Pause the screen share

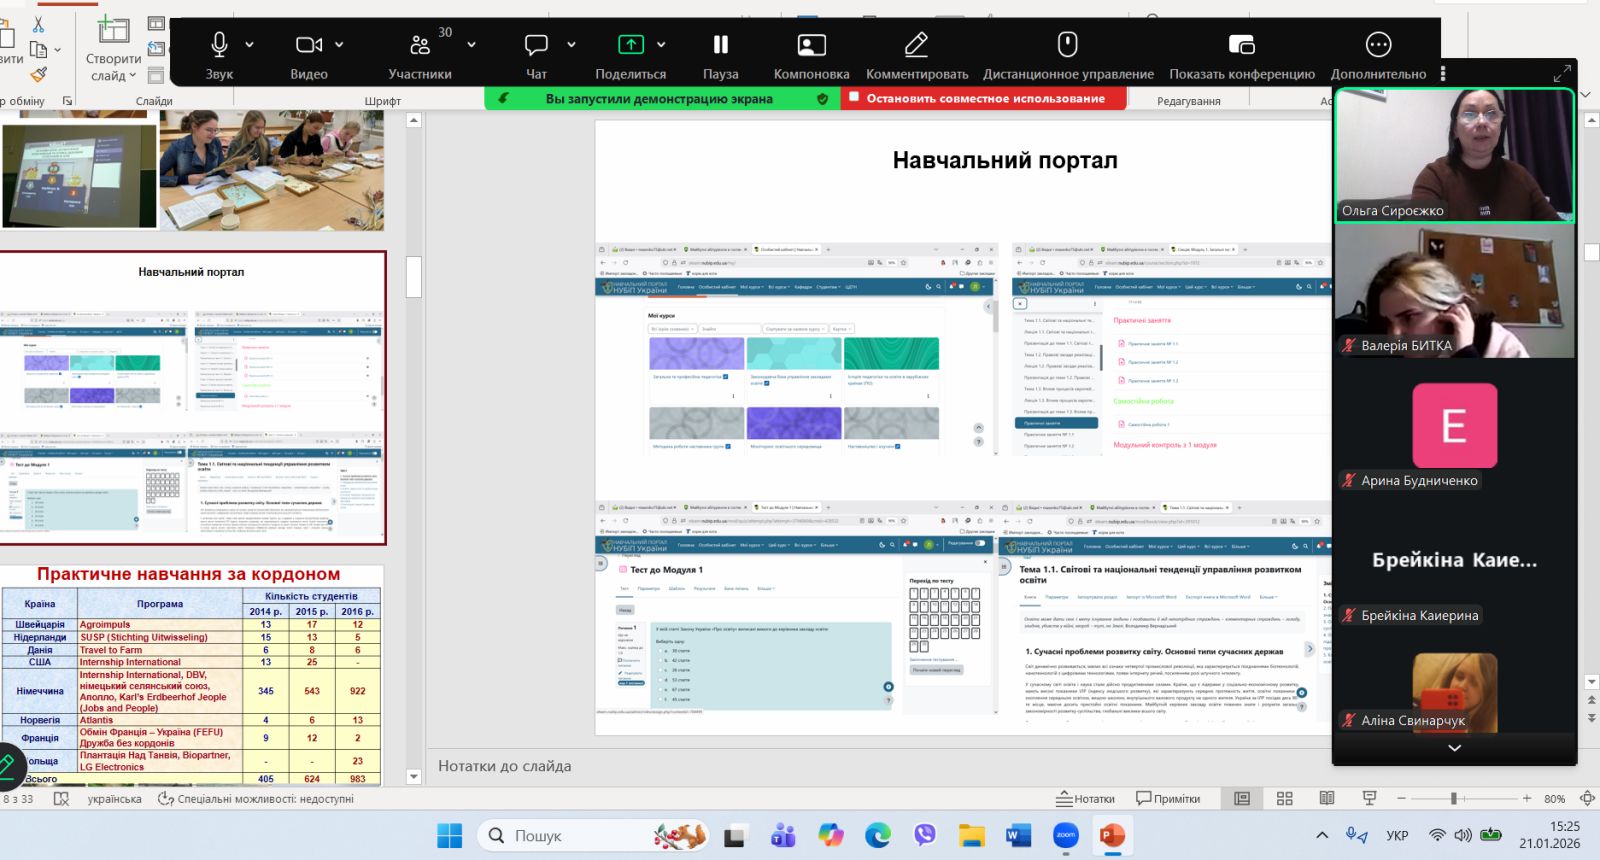click(720, 54)
